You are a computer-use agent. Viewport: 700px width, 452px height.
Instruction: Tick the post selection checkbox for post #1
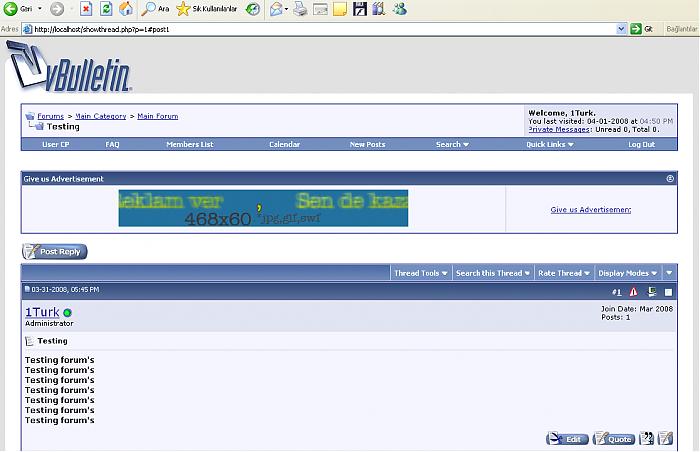pos(669,292)
